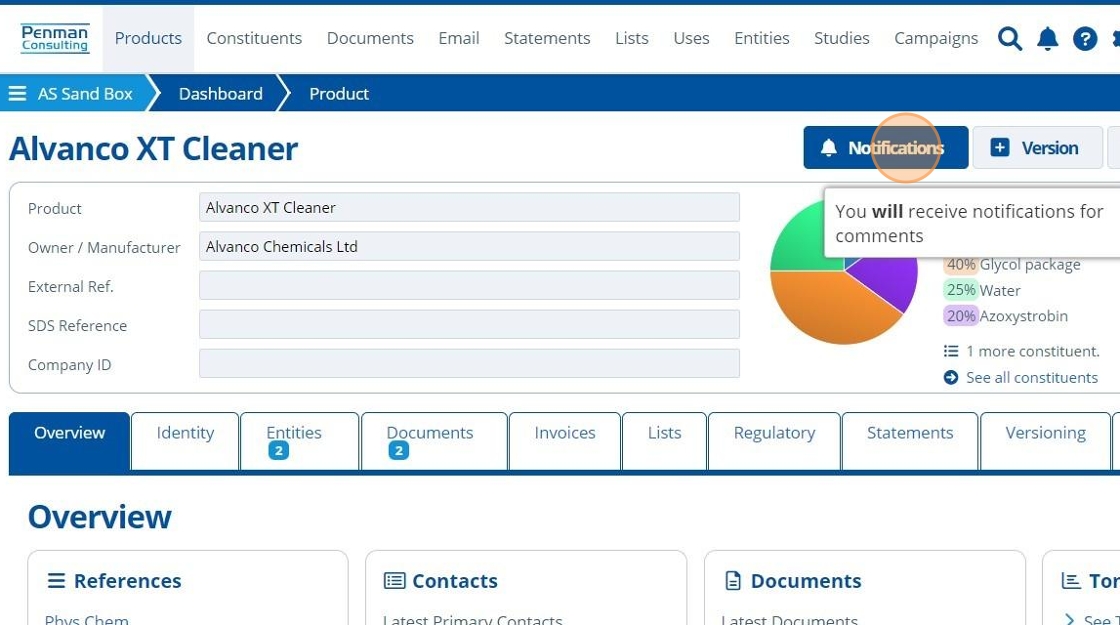1120x625 pixels.
Task: Open the Products menu
Action: tap(148, 38)
